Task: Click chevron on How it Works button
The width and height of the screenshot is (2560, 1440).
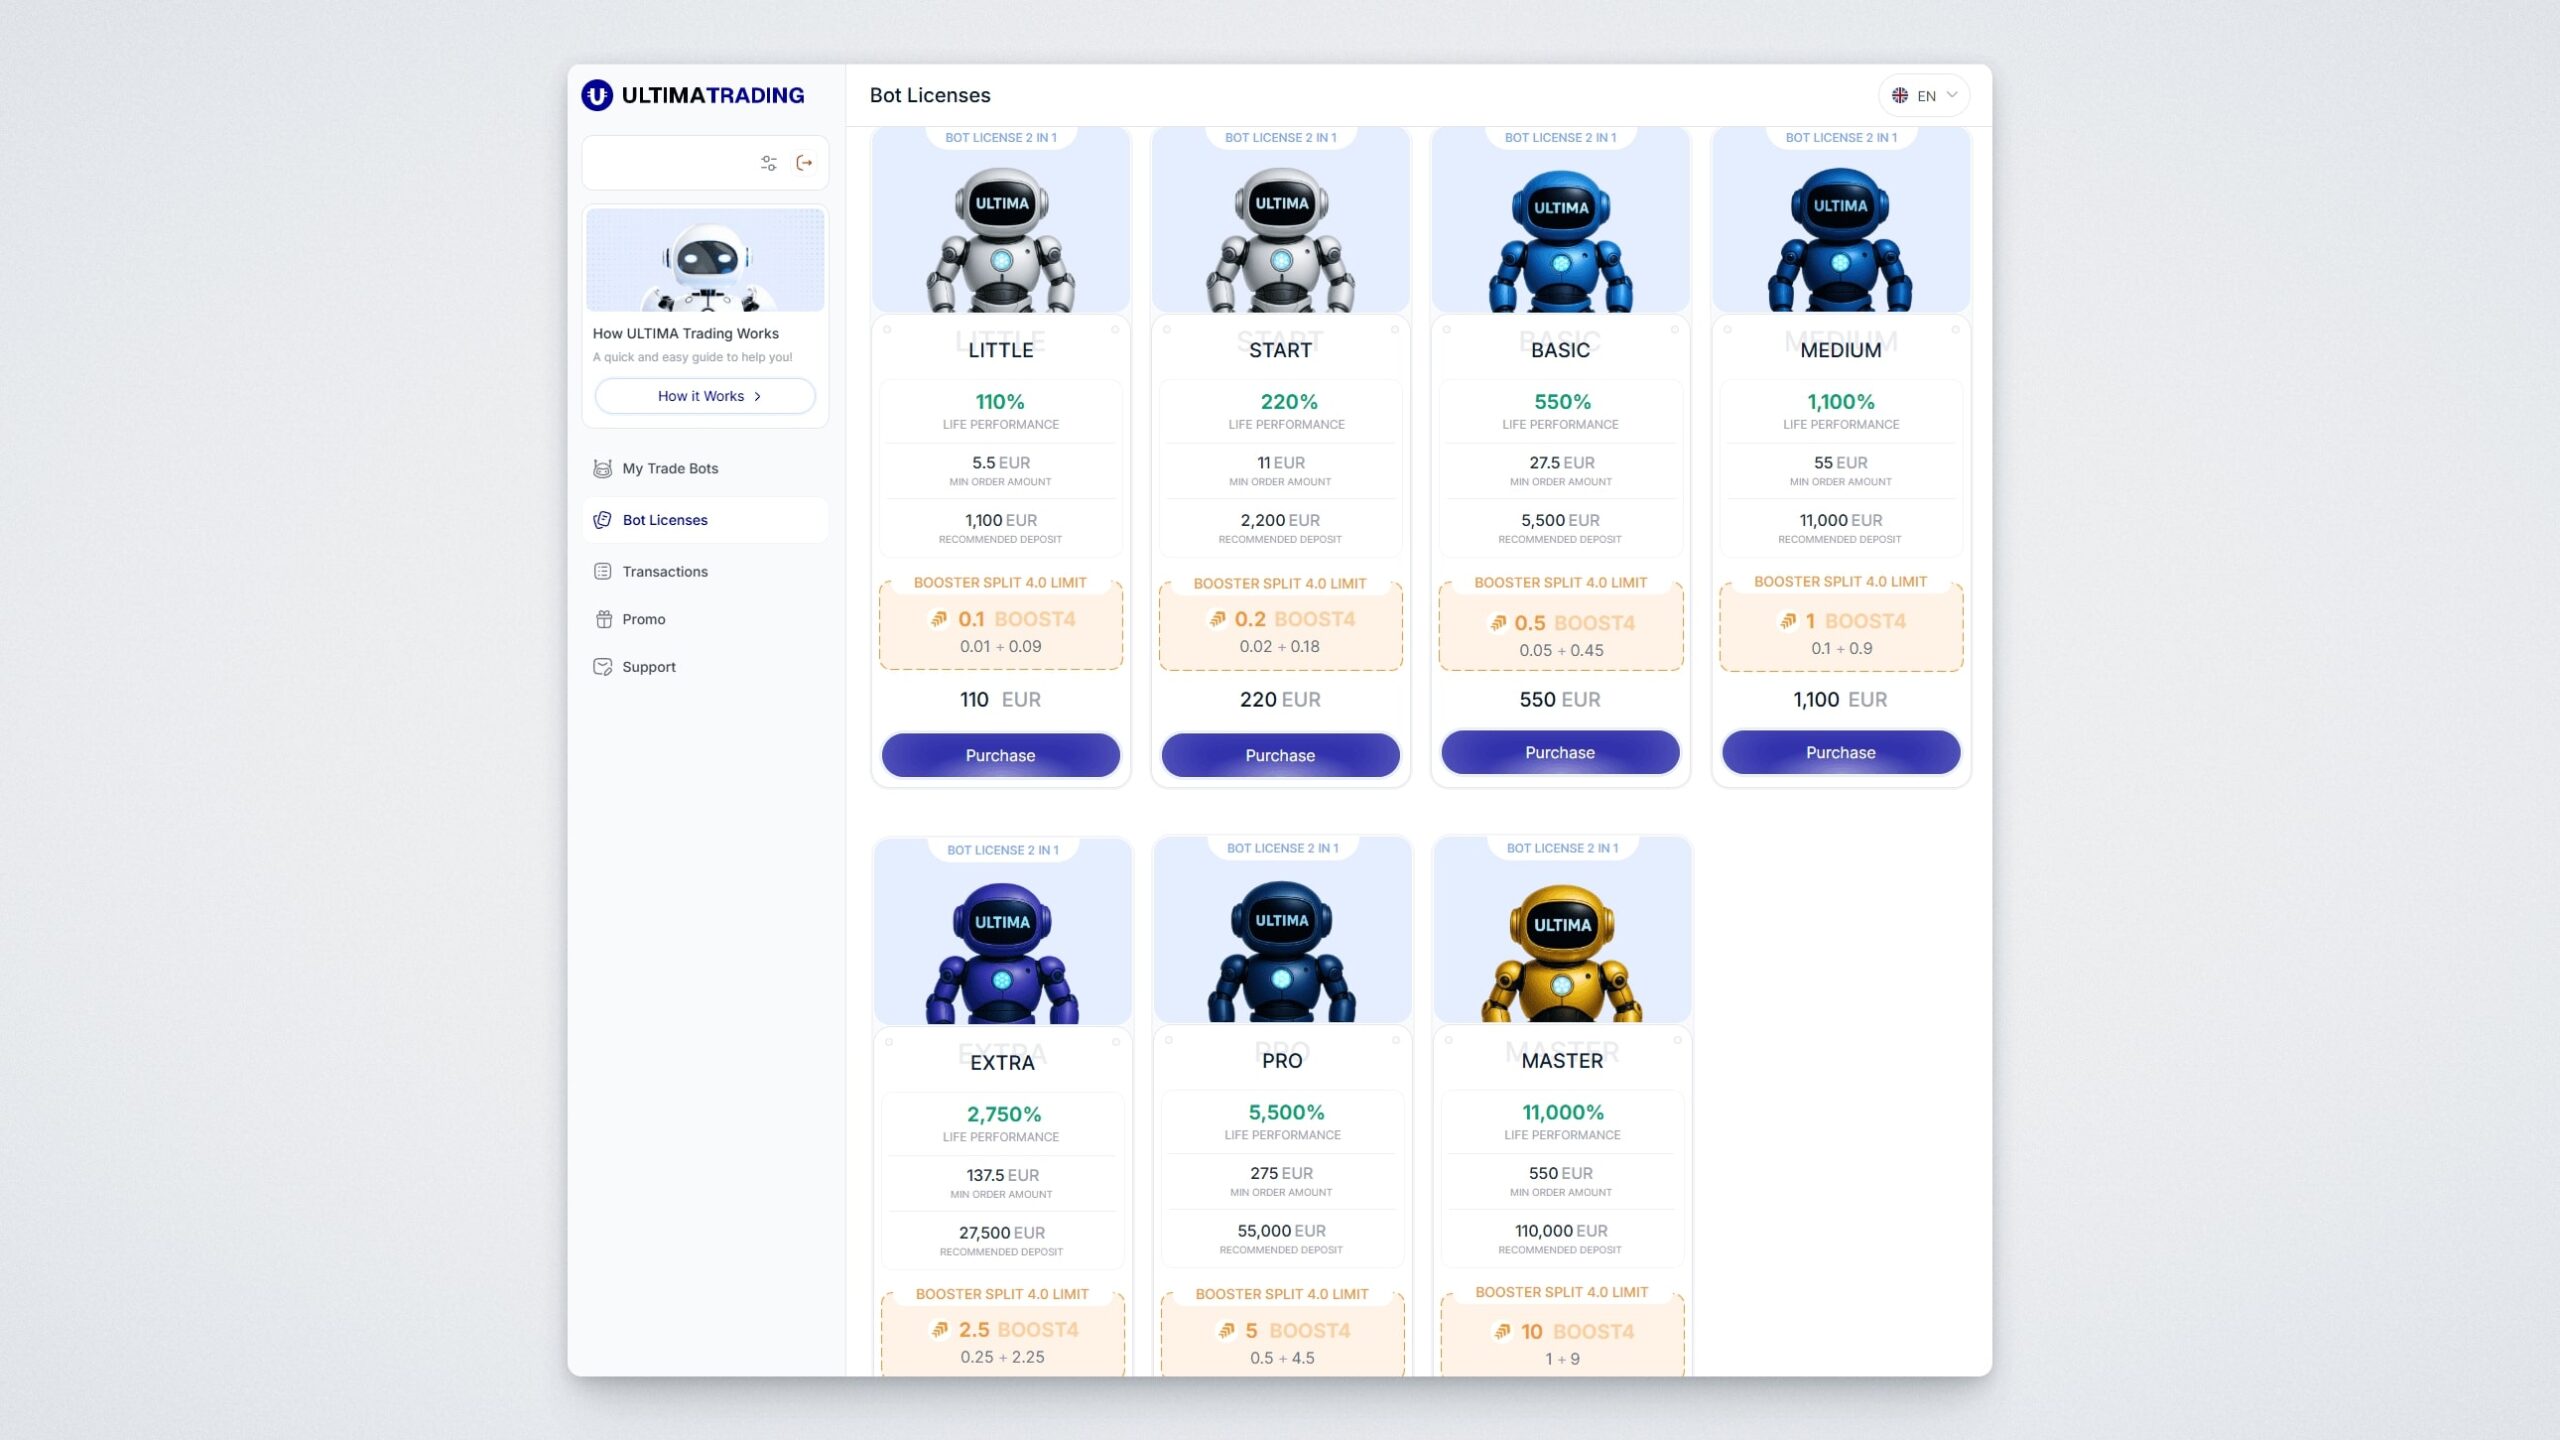Action: click(x=757, y=396)
